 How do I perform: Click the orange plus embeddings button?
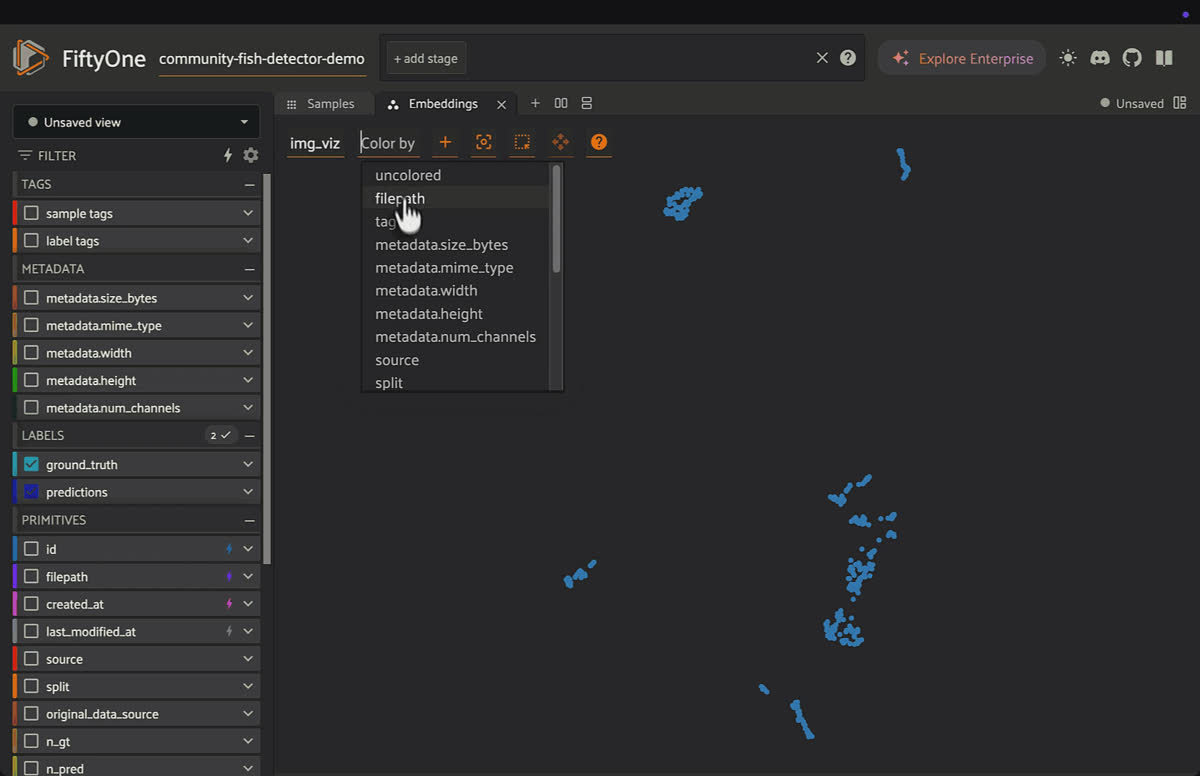(445, 142)
